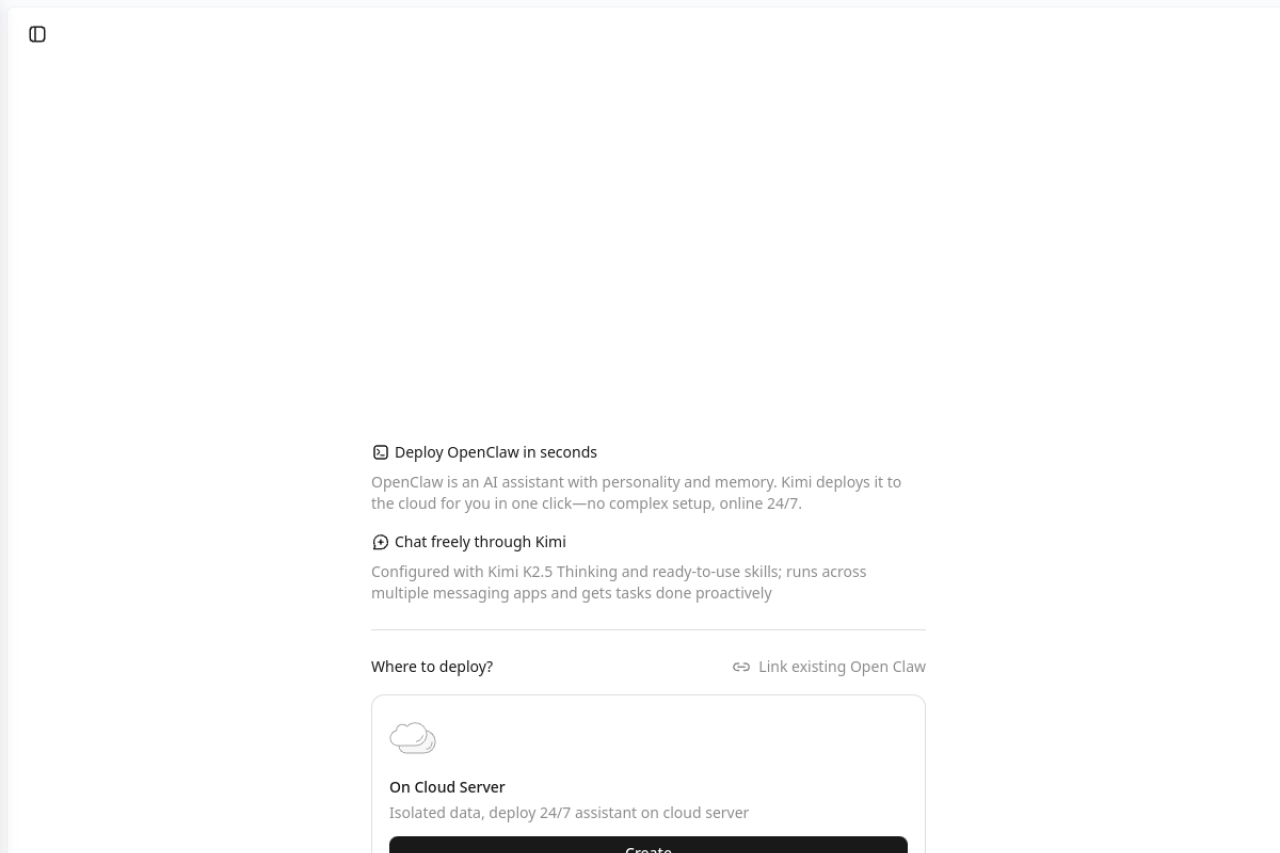The image size is (1280, 853).
Task: Click the chain link icon near Link existing
Action: tap(741, 667)
